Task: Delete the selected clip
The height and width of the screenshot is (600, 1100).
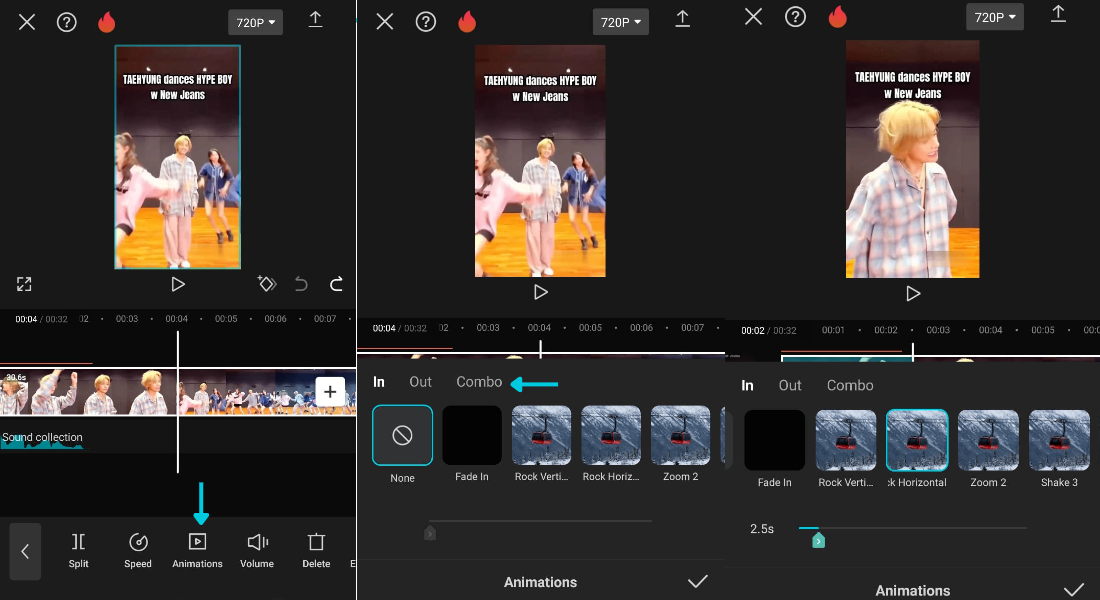Action: (x=316, y=551)
